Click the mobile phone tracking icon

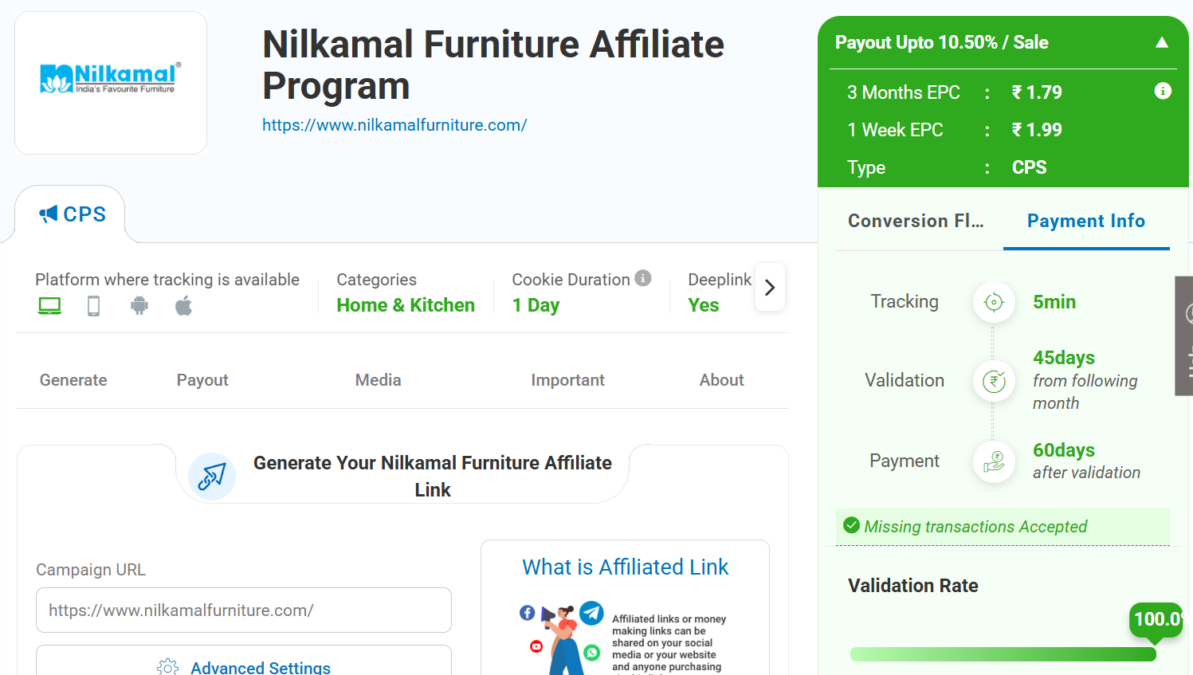click(x=94, y=306)
